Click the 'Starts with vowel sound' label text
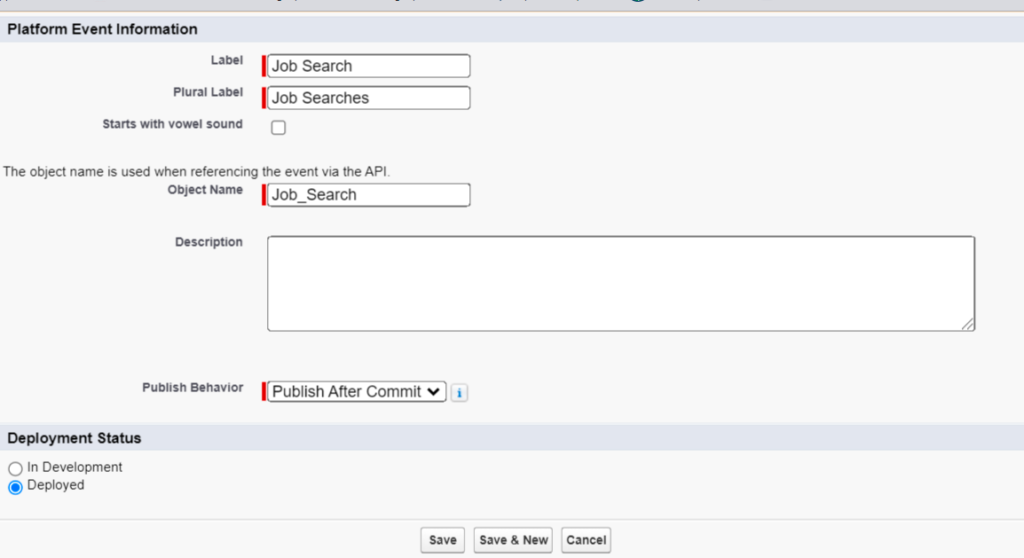The image size is (1024, 558). pyautogui.click(x=172, y=125)
